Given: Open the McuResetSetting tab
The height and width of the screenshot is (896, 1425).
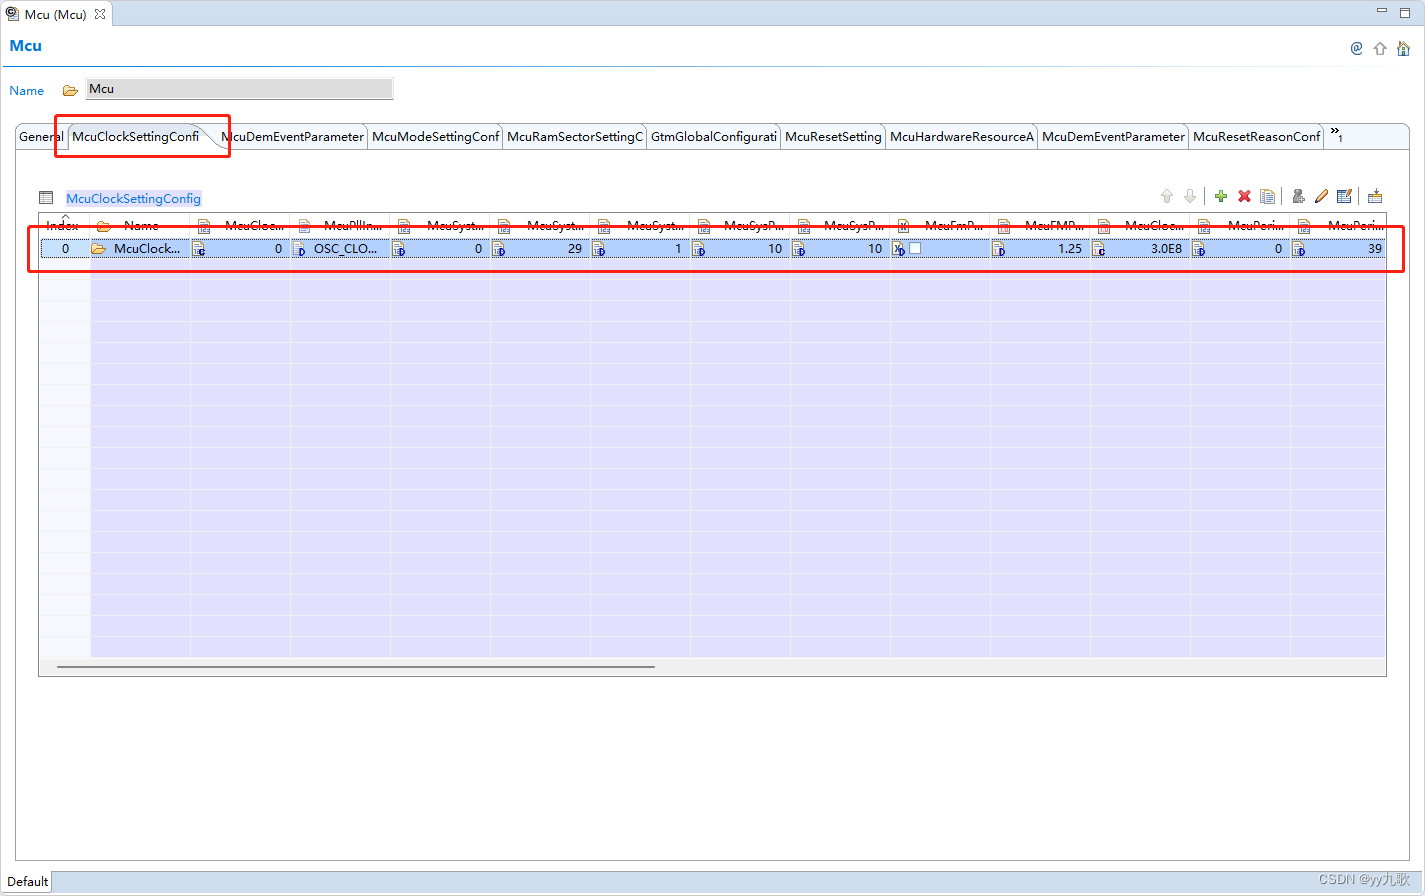Looking at the screenshot, I should coord(833,137).
